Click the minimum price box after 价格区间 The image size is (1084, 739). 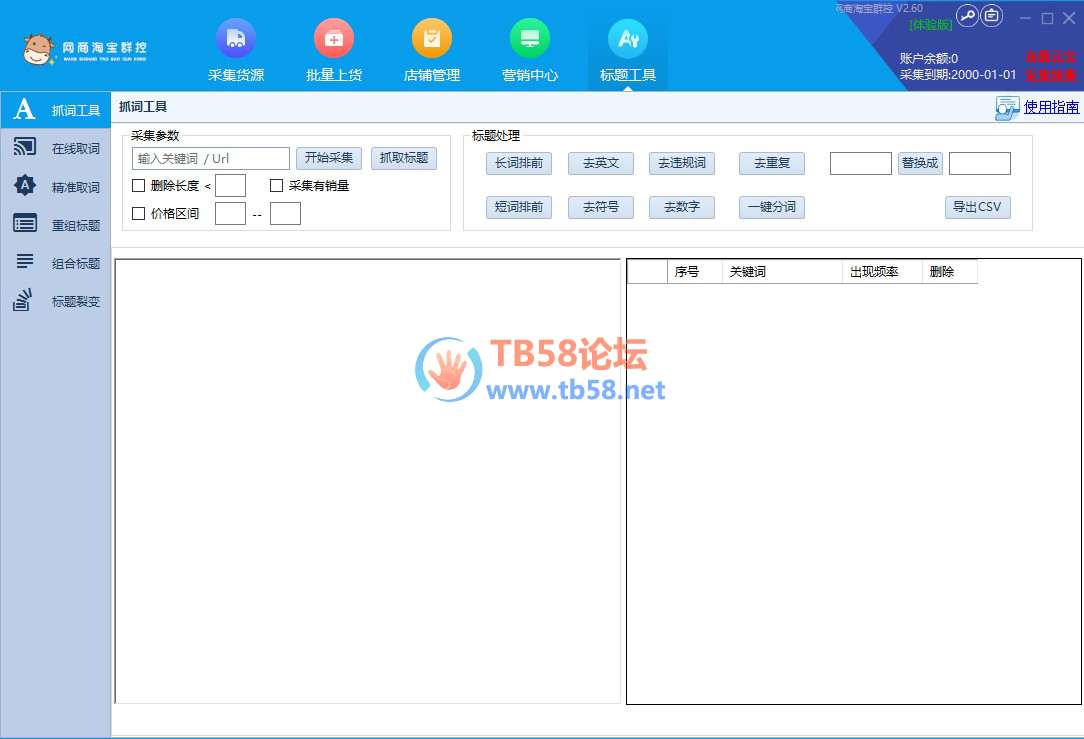pos(230,214)
